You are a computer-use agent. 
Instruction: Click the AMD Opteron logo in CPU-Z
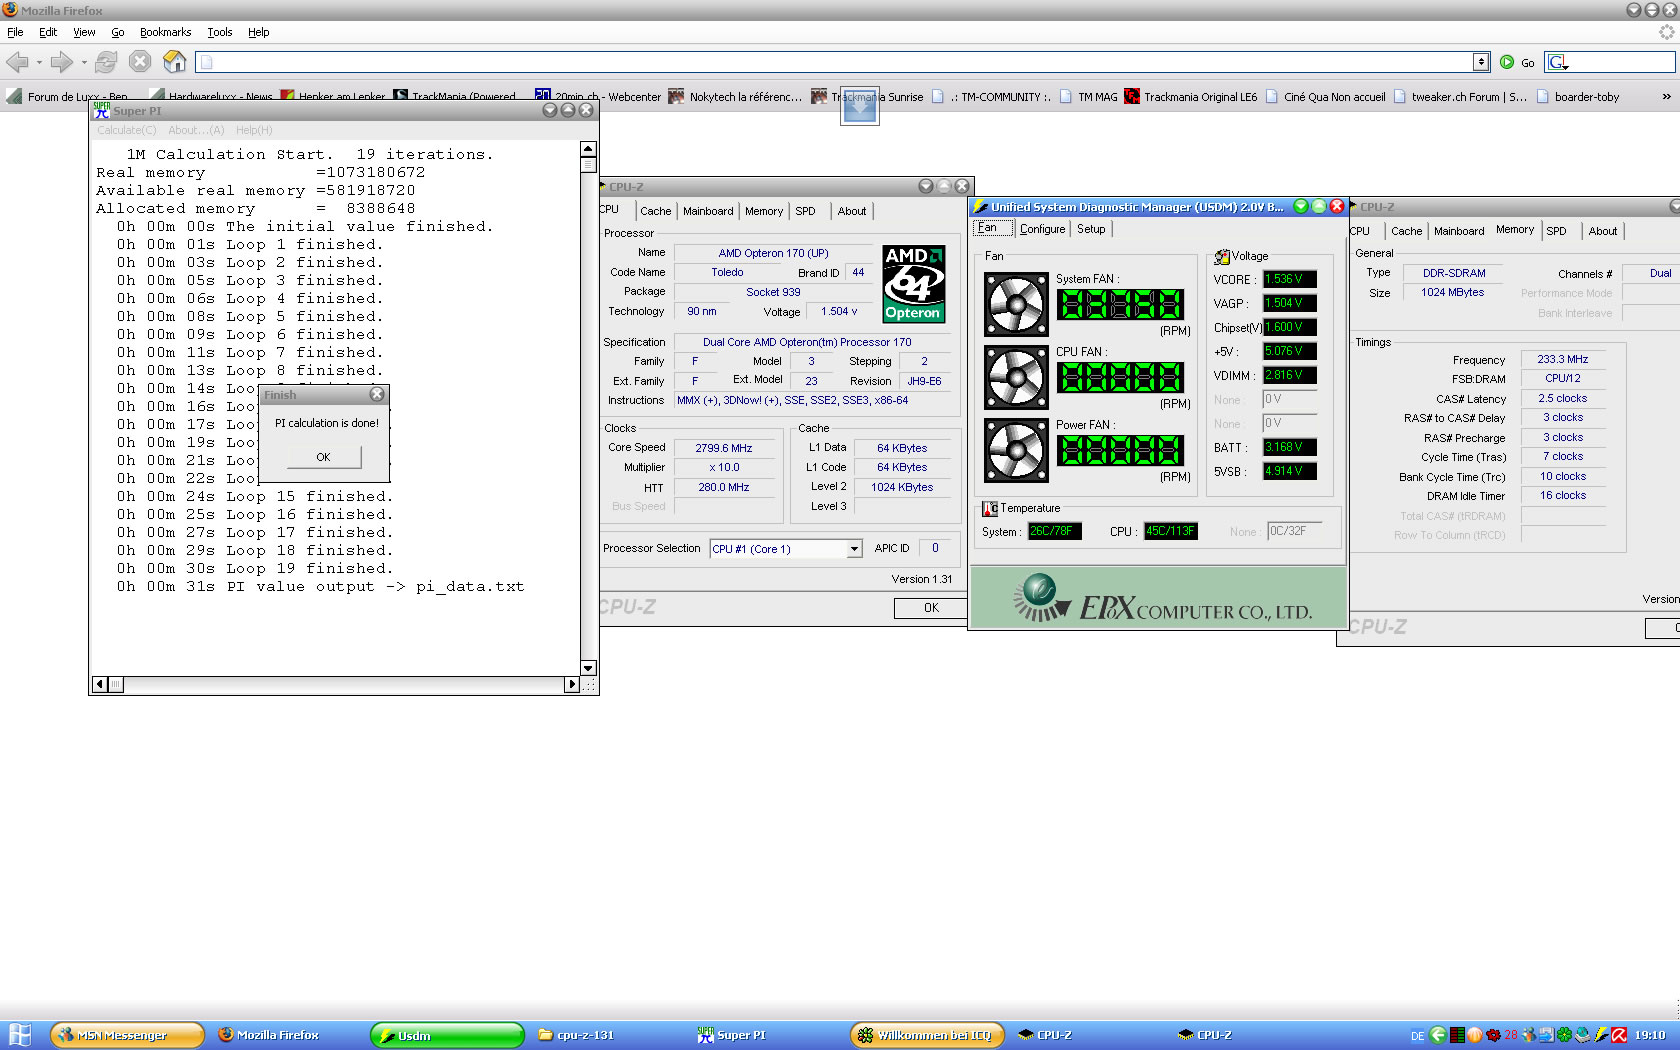point(913,284)
